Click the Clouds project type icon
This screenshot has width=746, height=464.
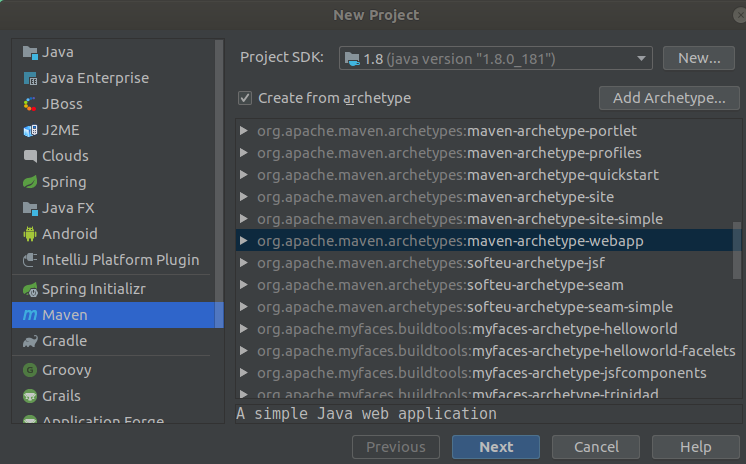(30, 156)
